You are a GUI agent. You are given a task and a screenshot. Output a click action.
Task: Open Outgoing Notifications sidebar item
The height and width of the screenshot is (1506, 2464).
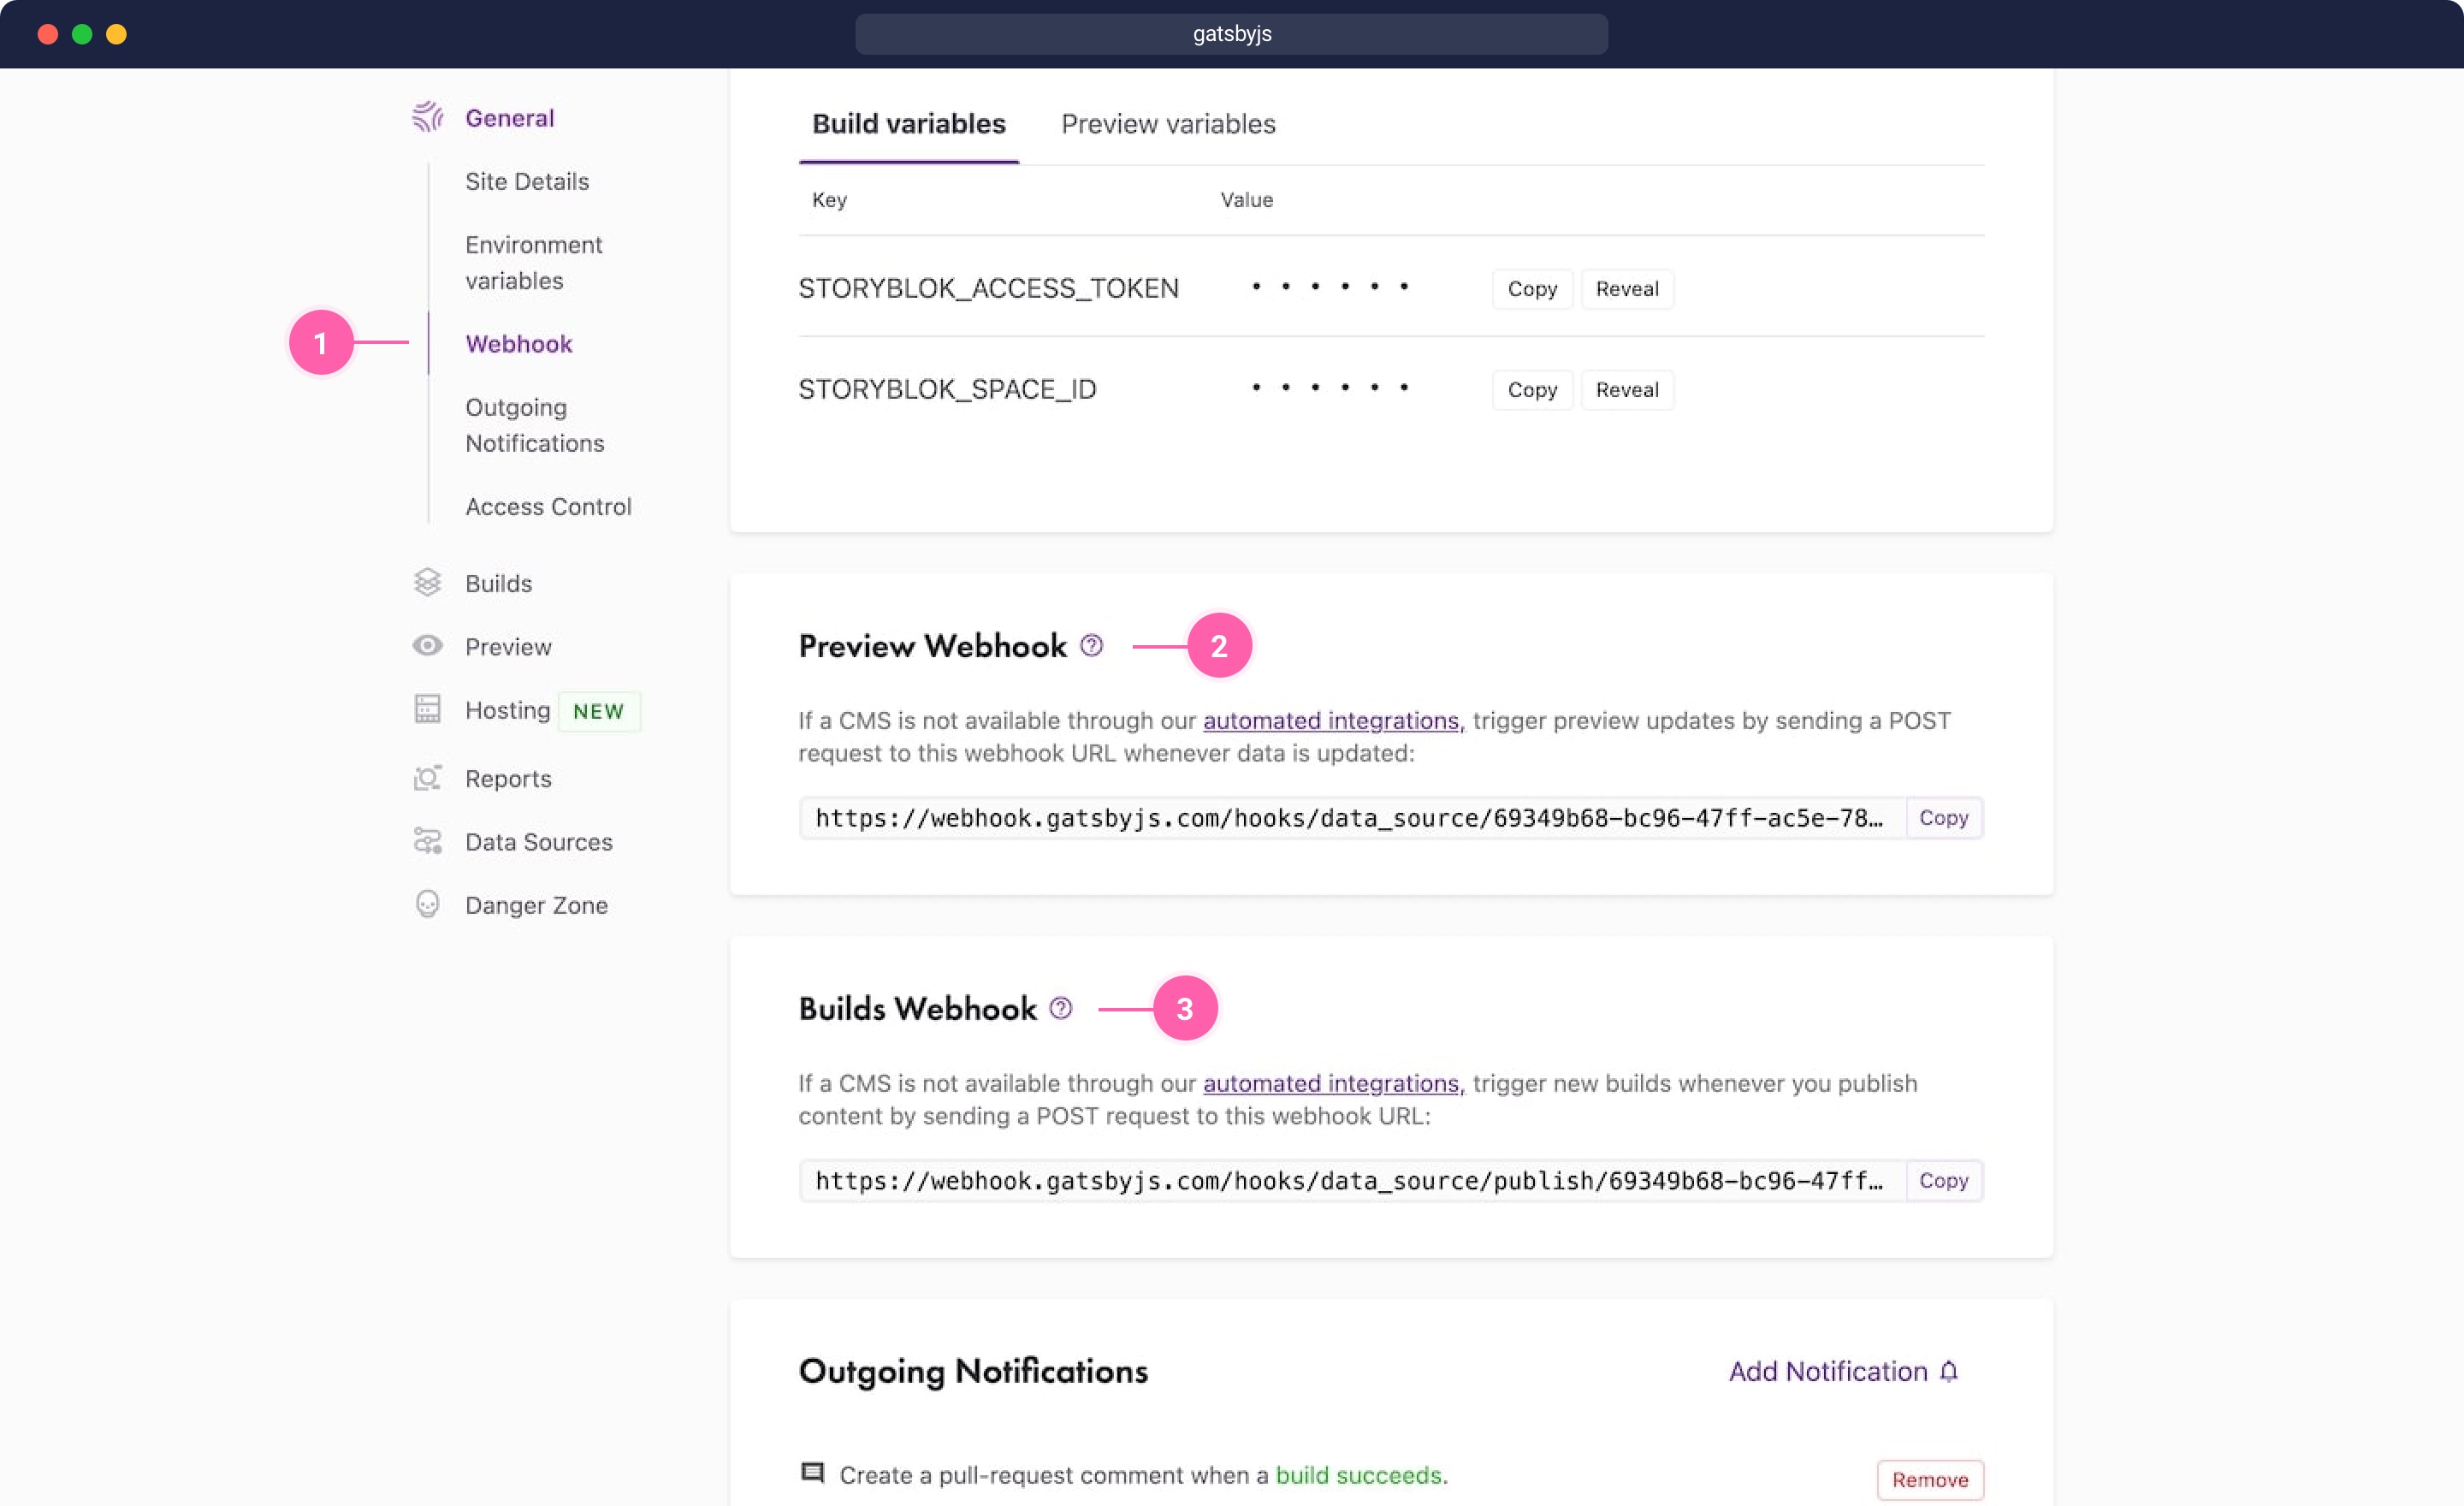click(x=535, y=425)
